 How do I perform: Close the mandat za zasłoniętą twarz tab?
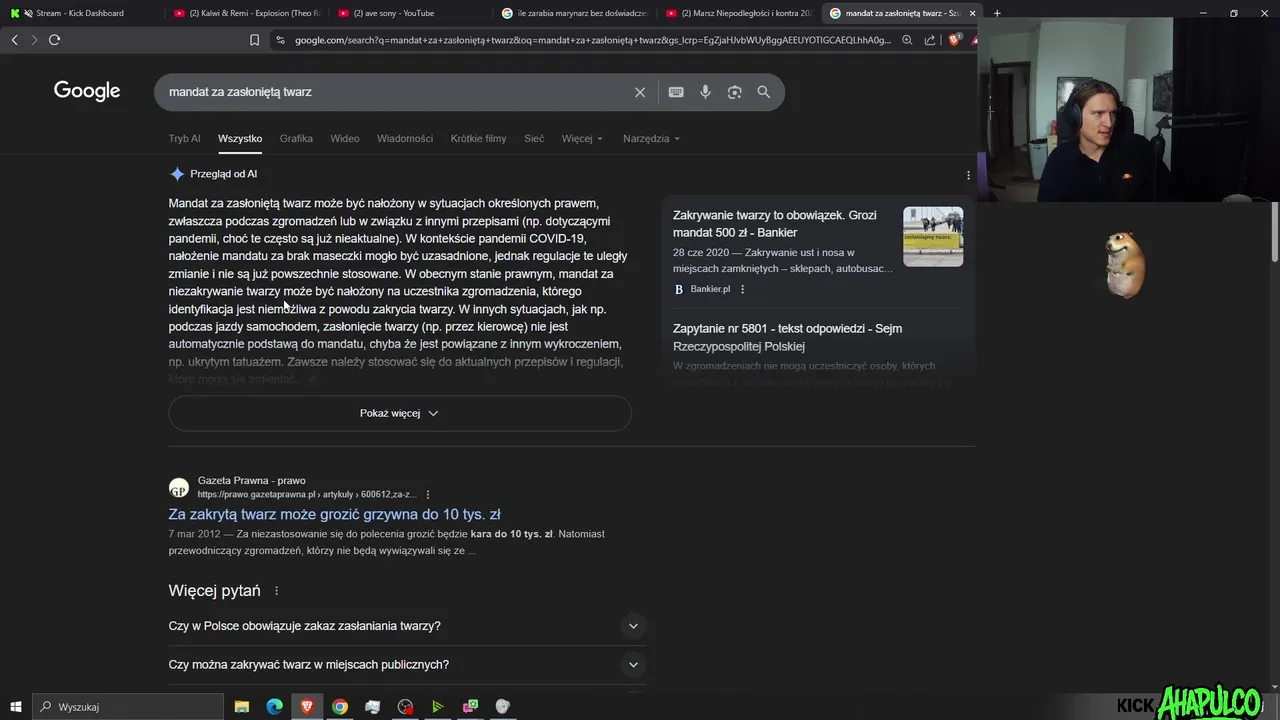pos(972,13)
